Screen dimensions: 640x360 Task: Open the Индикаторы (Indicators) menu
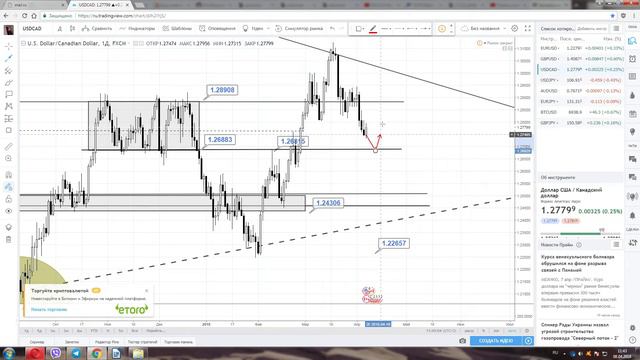(137, 29)
